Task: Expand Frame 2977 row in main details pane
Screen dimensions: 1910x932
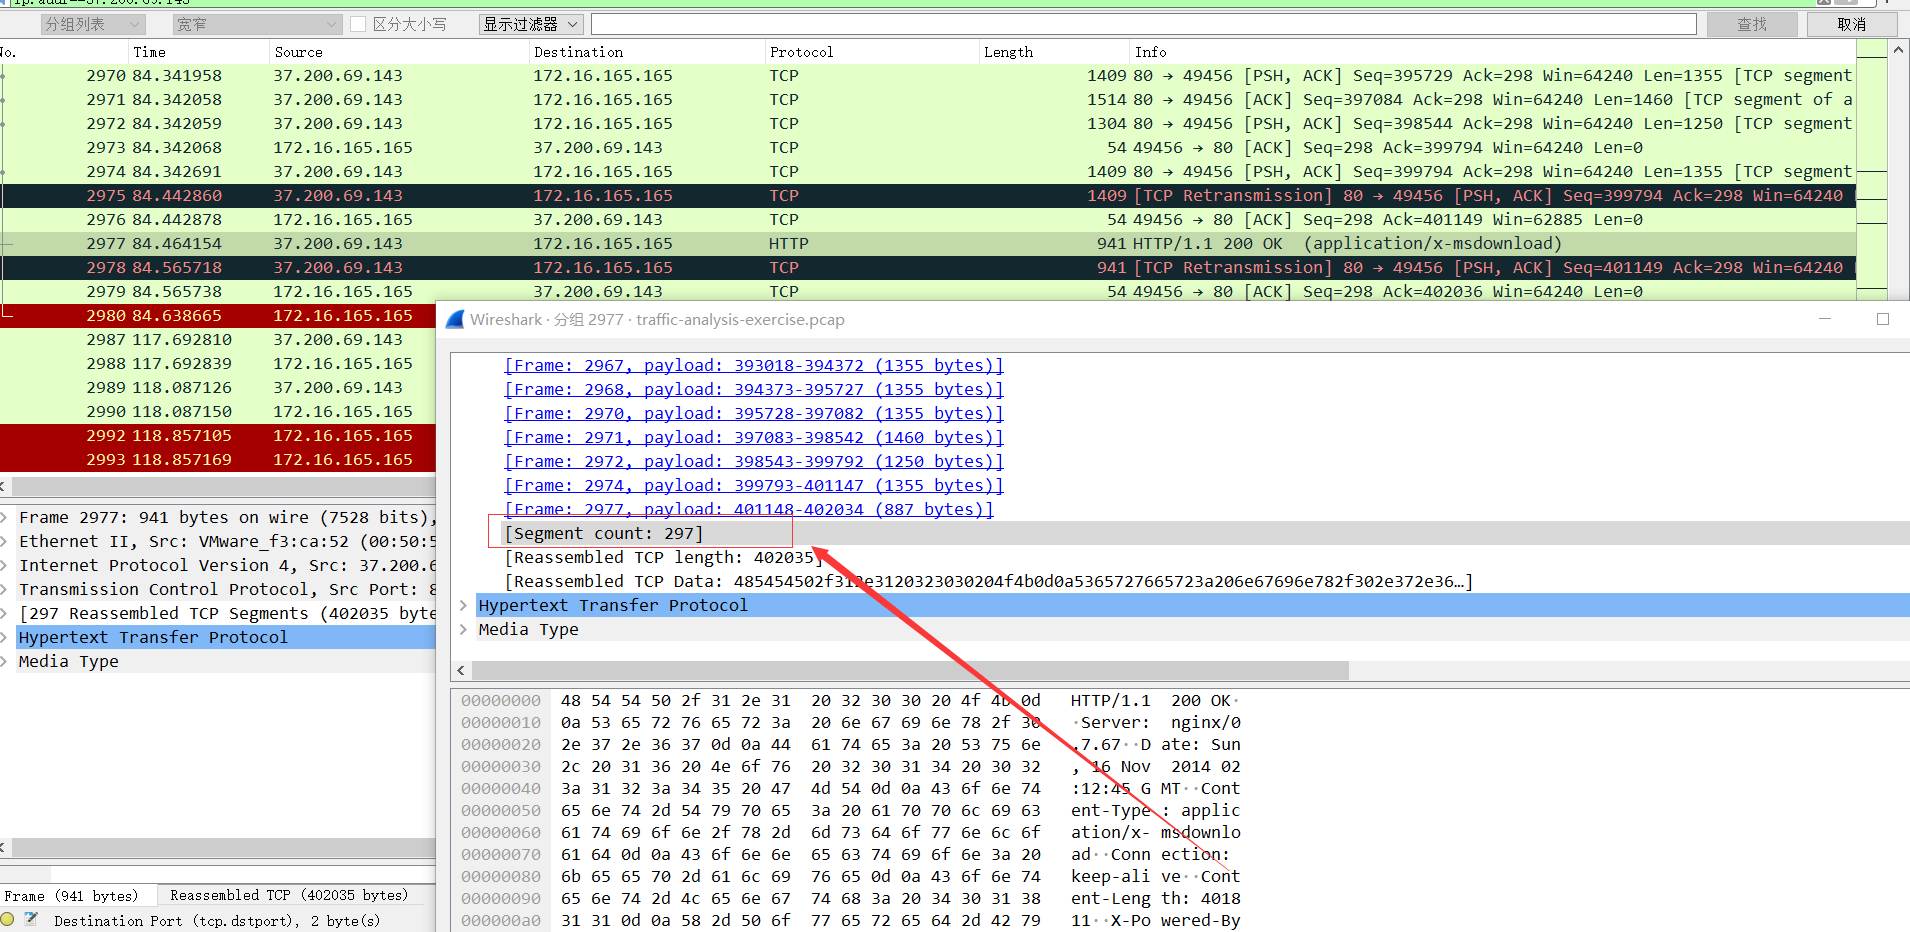Action: (6, 517)
